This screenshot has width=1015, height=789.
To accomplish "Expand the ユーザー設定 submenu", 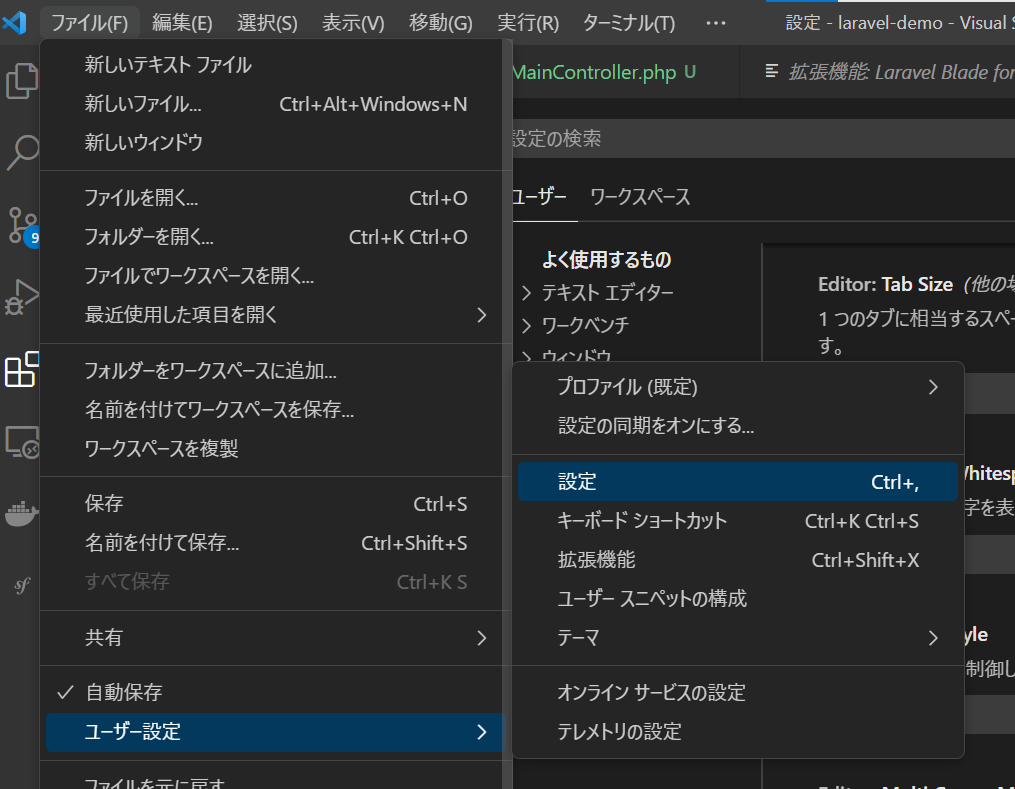I will [x=275, y=732].
